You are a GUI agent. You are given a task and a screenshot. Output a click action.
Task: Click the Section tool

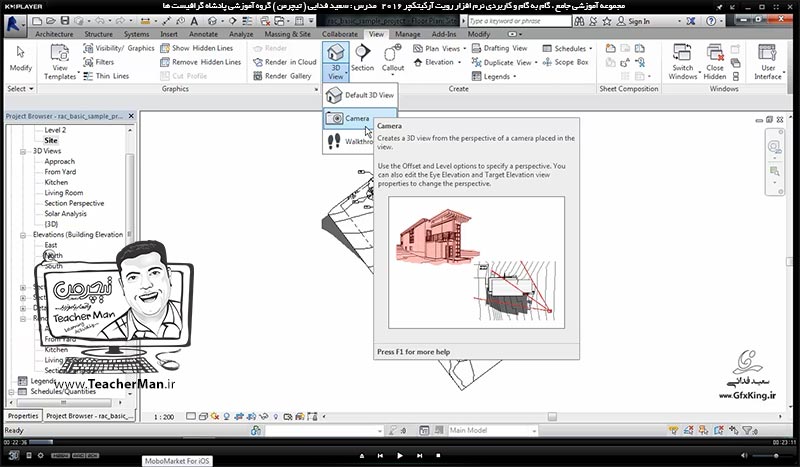362,58
